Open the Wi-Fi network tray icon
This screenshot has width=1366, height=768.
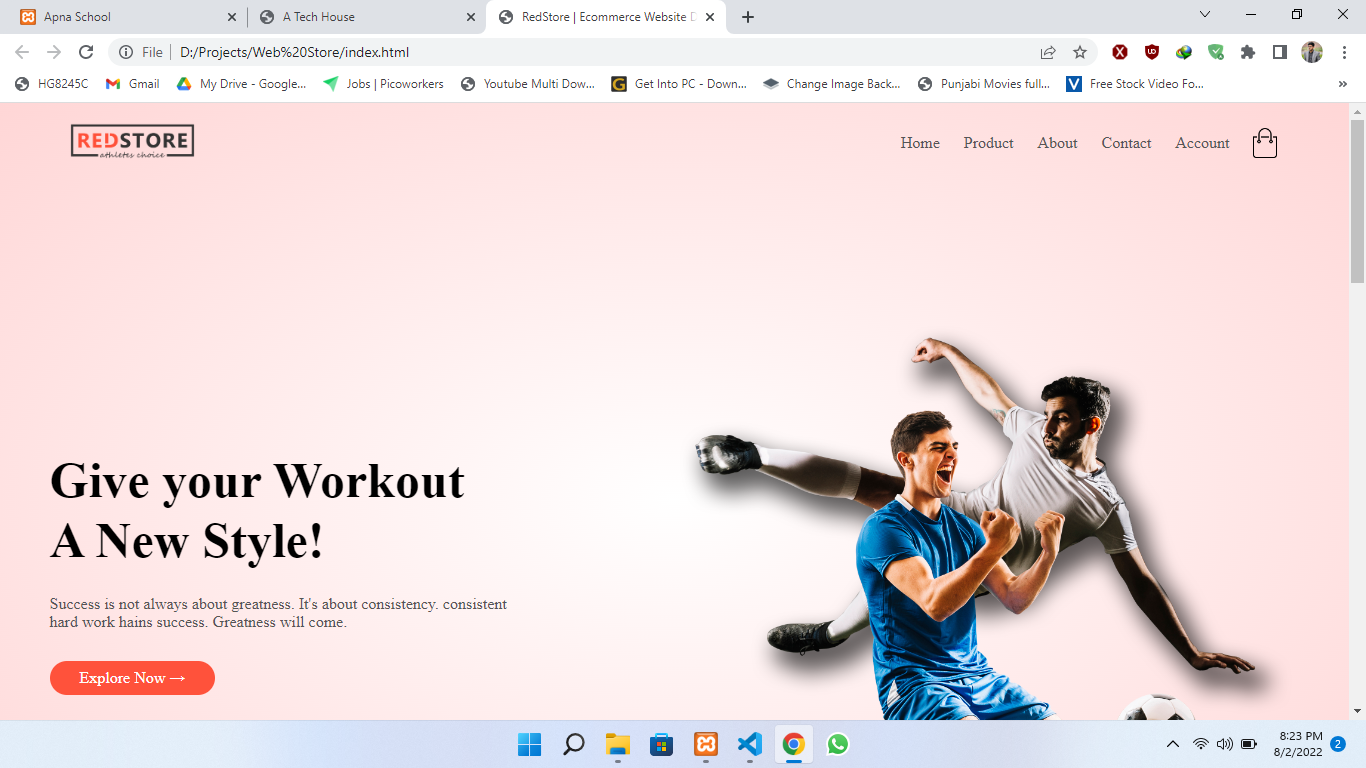[1201, 744]
